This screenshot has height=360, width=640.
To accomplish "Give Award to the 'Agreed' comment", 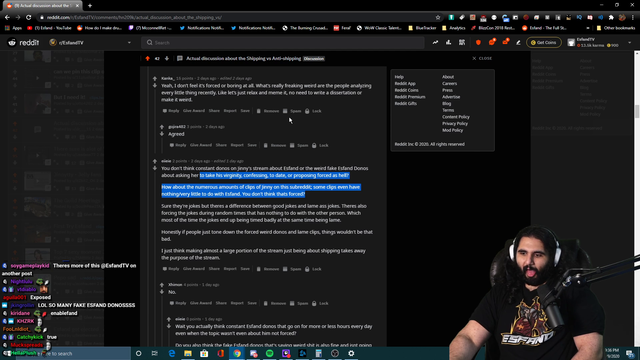I will click(201, 145).
